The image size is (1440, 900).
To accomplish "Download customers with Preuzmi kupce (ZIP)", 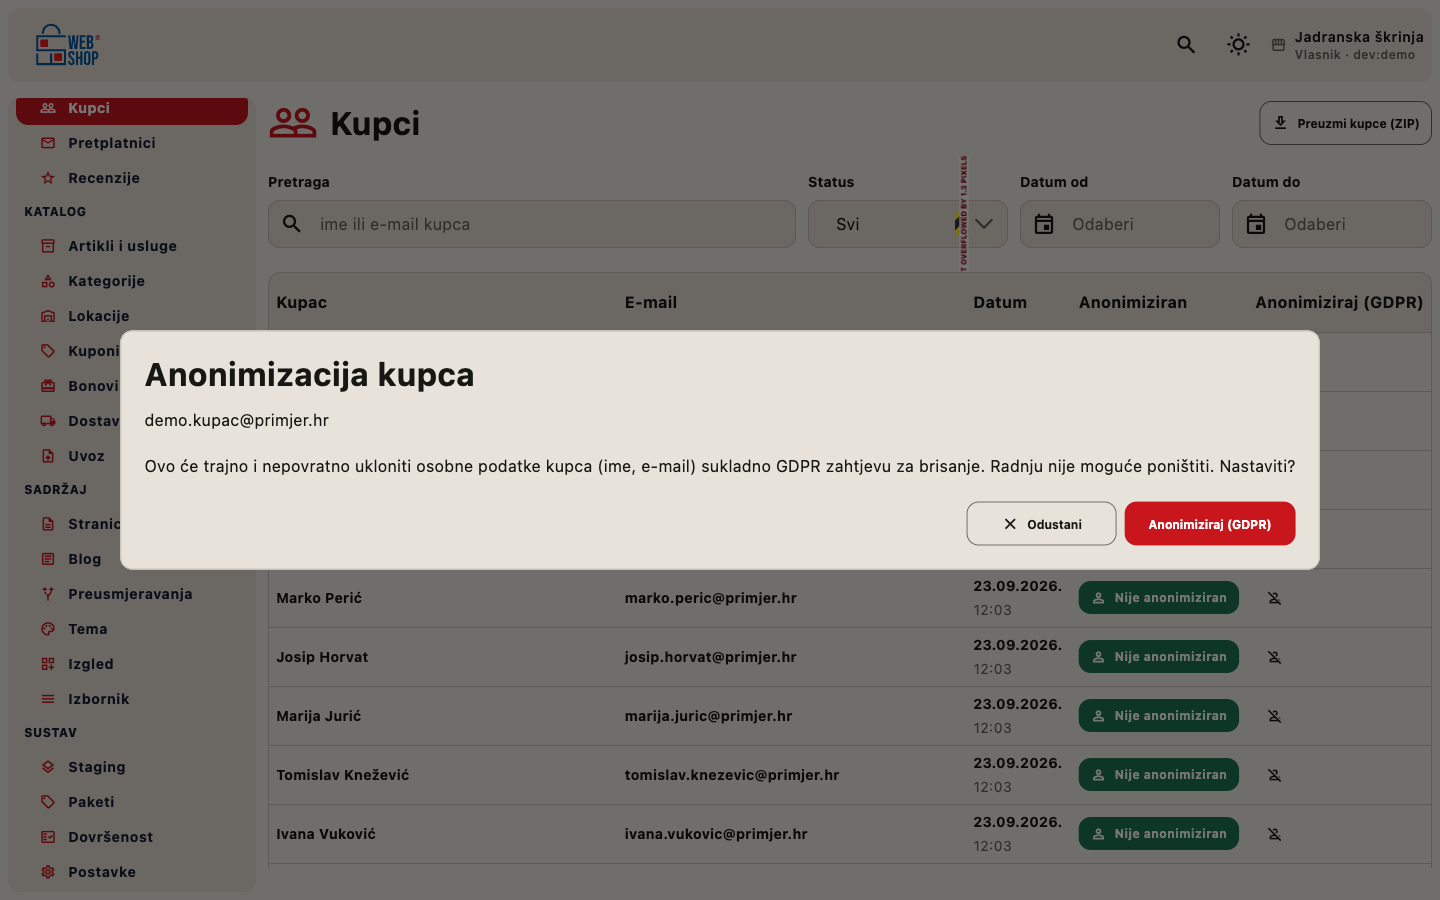I will click(x=1345, y=123).
